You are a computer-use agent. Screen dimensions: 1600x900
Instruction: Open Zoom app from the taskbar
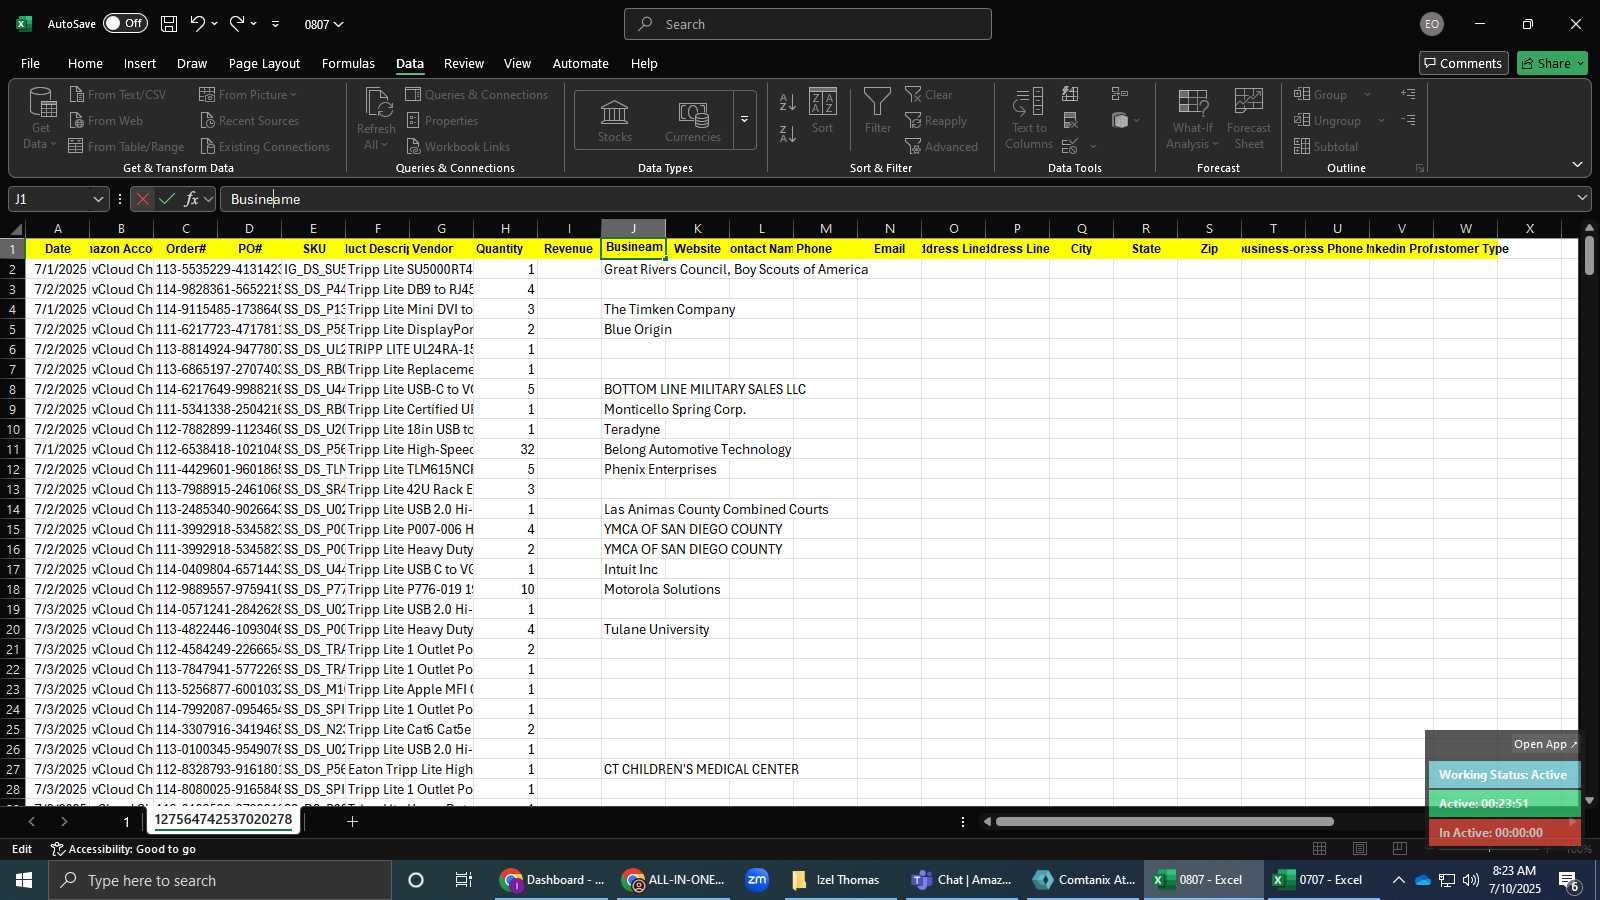tap(757, 880)
